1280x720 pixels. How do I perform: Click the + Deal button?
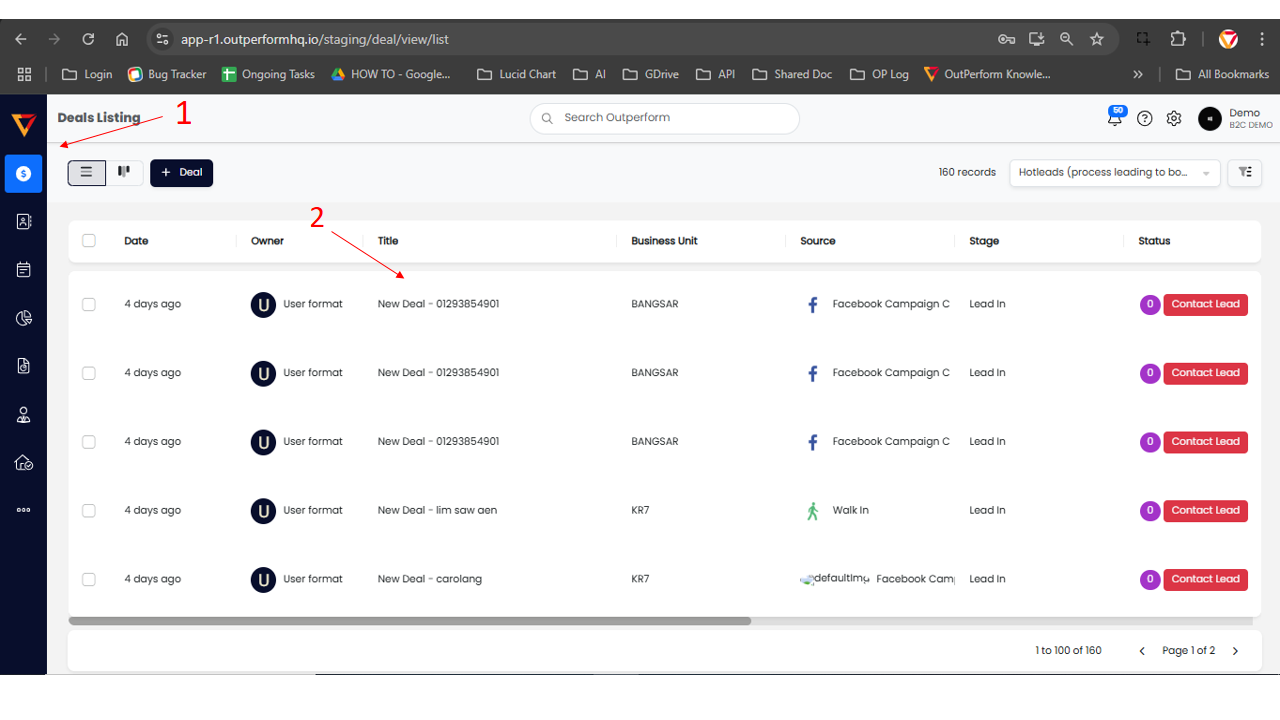(181, 172)
